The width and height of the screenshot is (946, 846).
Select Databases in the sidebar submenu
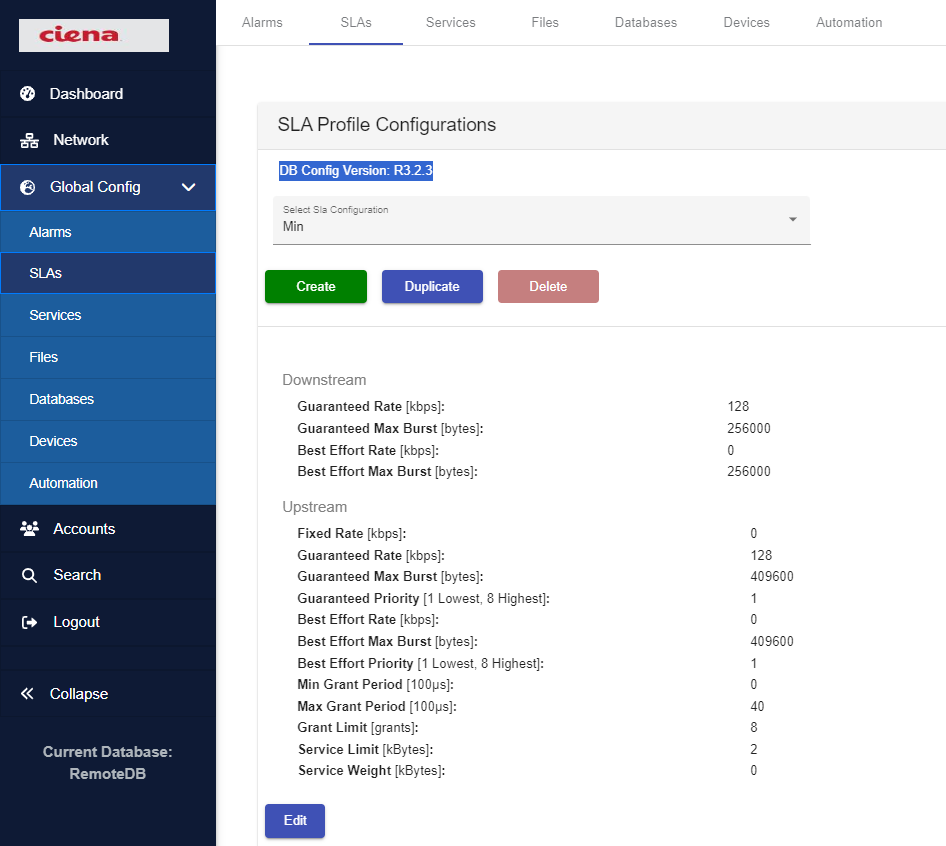point(108,399)
